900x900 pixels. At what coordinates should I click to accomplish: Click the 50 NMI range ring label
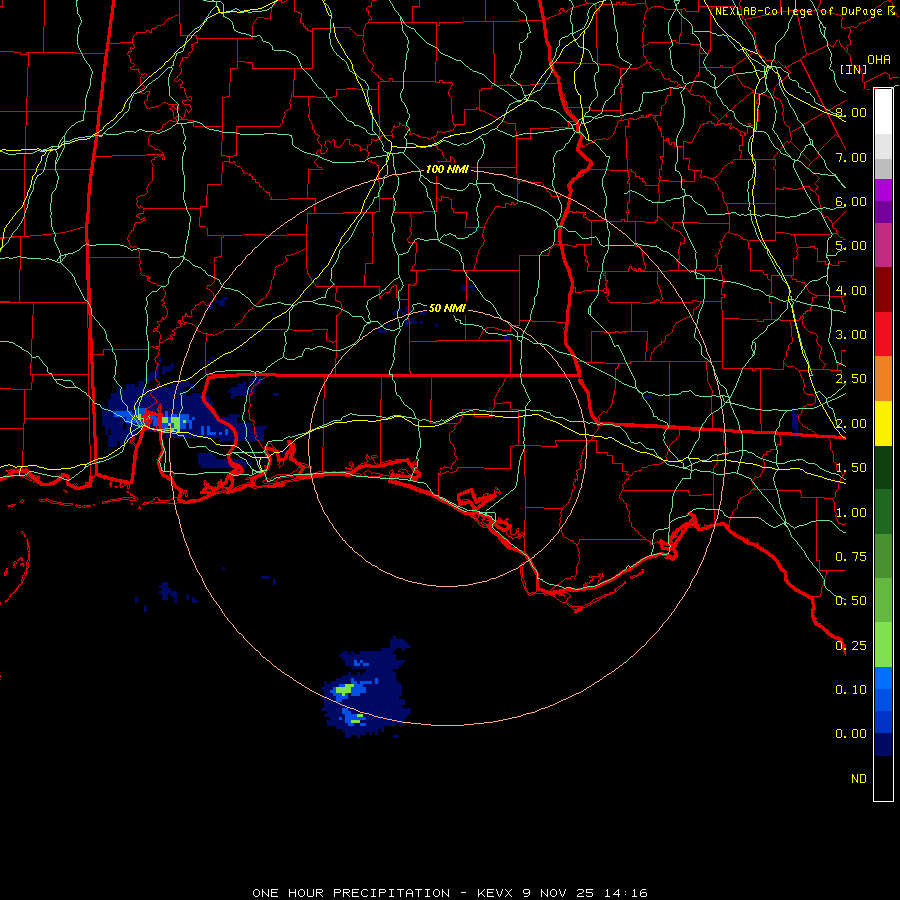(447, 308)
